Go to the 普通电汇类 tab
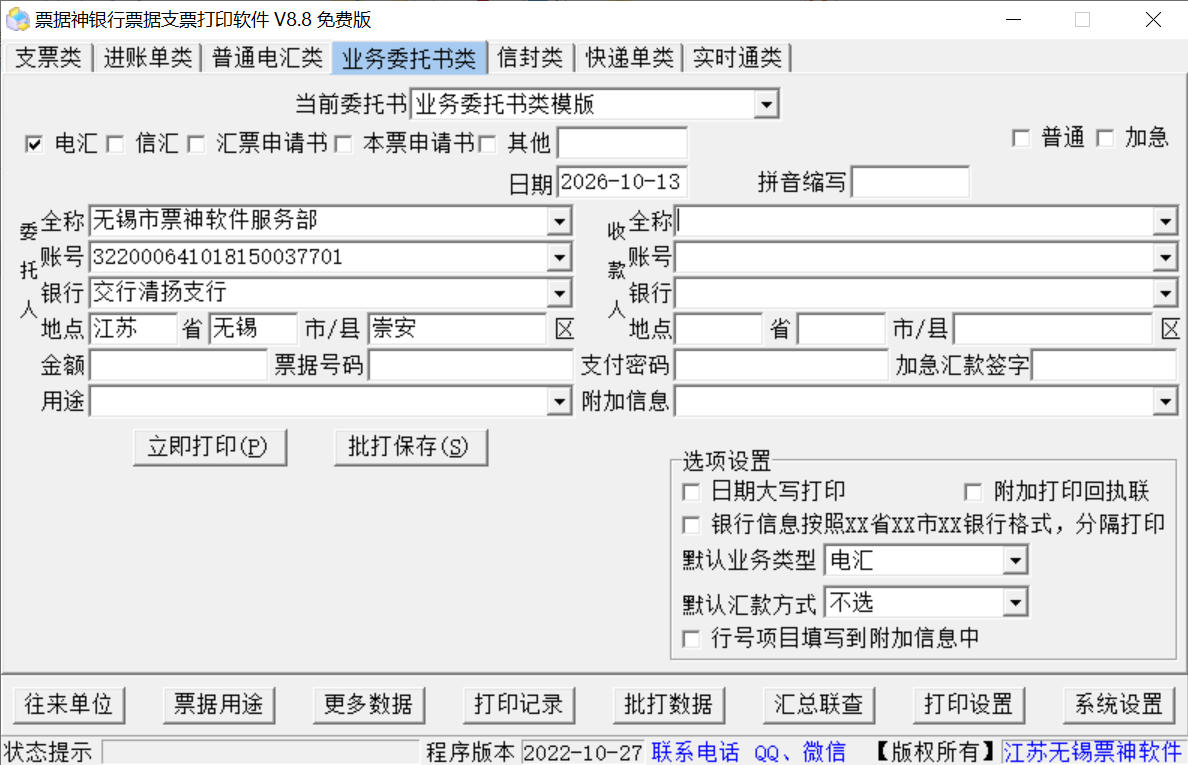Screen dimensions: 1188x765 click(267, 58)
